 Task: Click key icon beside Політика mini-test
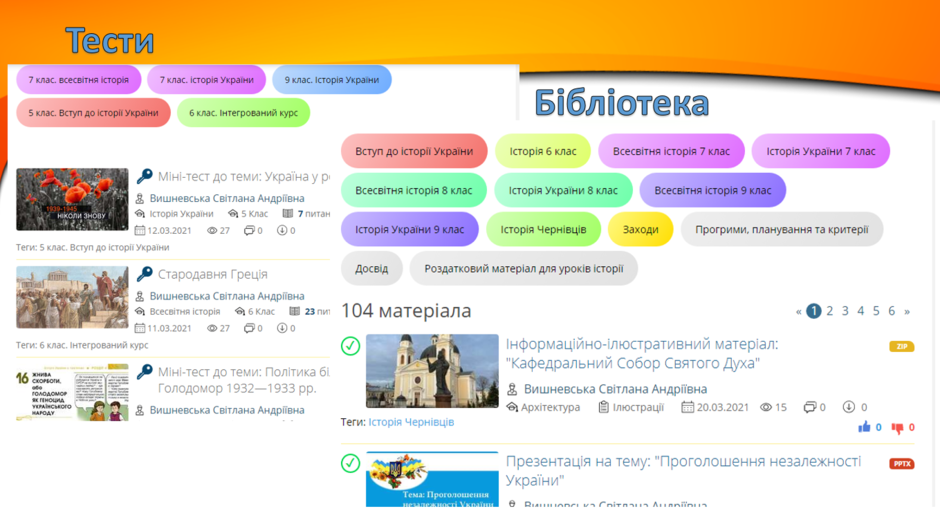tap(144, 371)
